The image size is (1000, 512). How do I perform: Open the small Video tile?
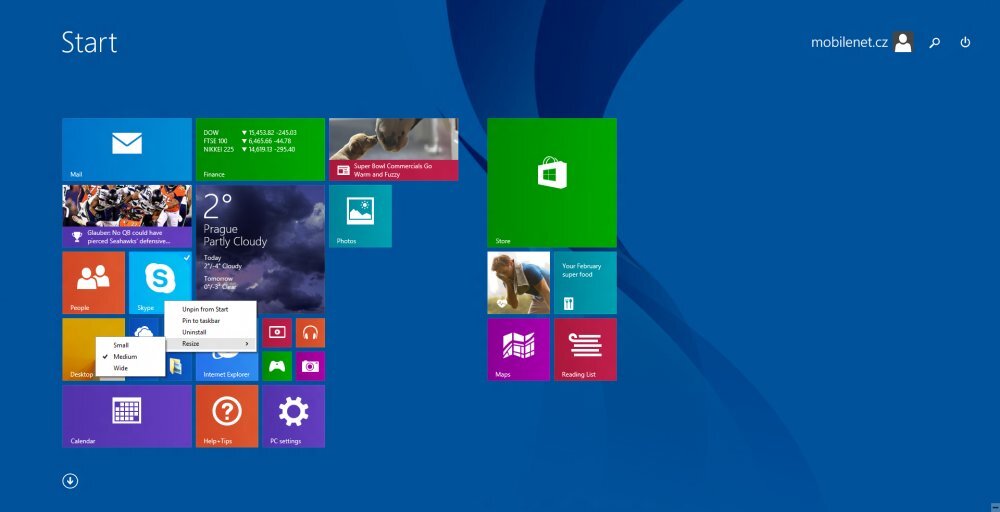pyautogui.click(x=277, y=333)
